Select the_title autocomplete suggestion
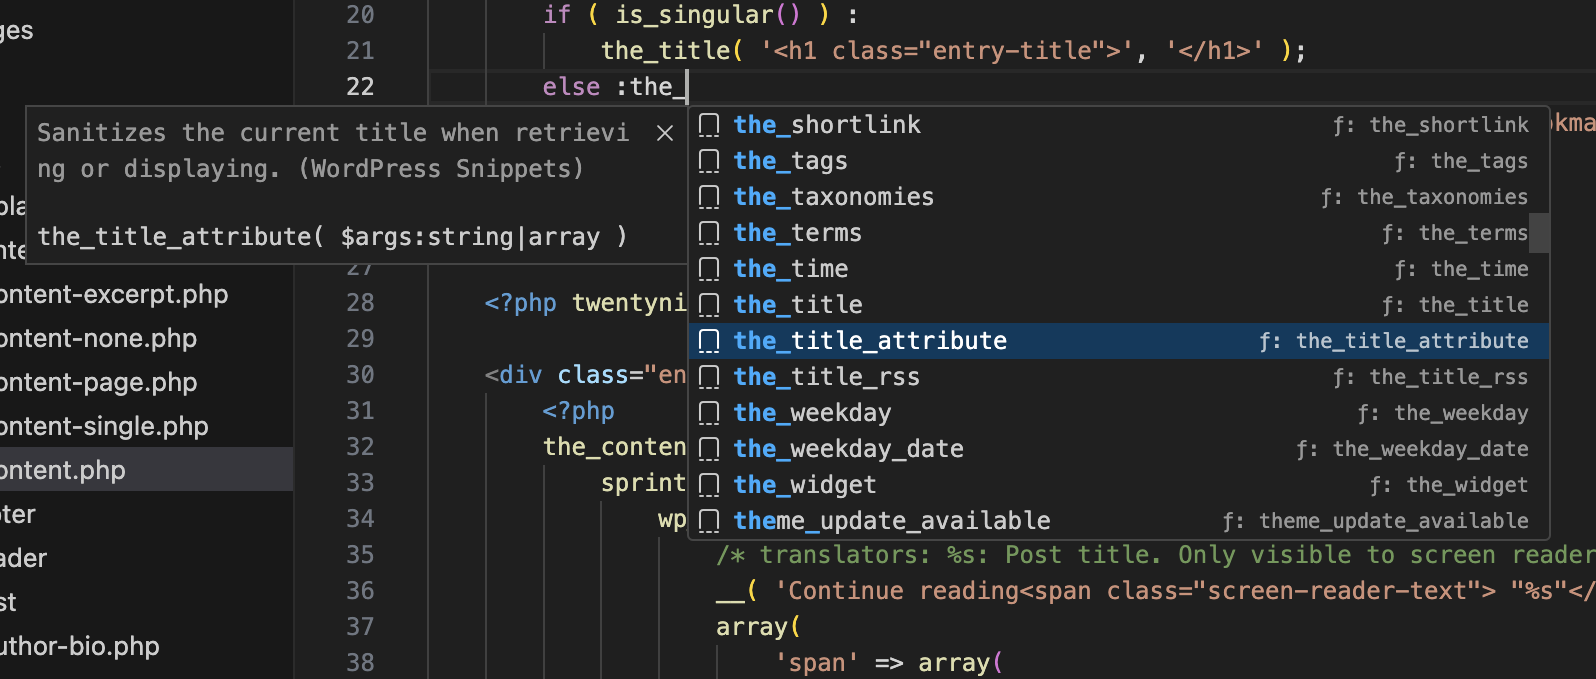This screenshot has height=679, width=1596. coord(798,305)
